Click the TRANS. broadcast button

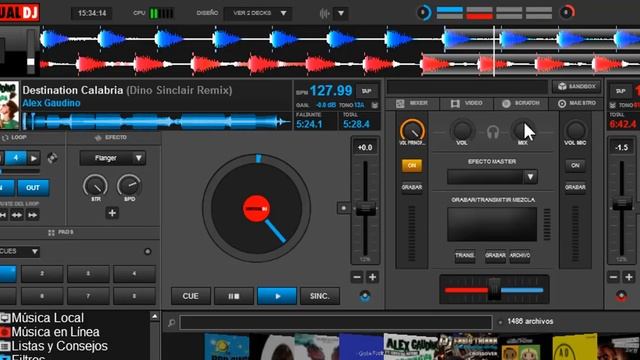point(464,256)
